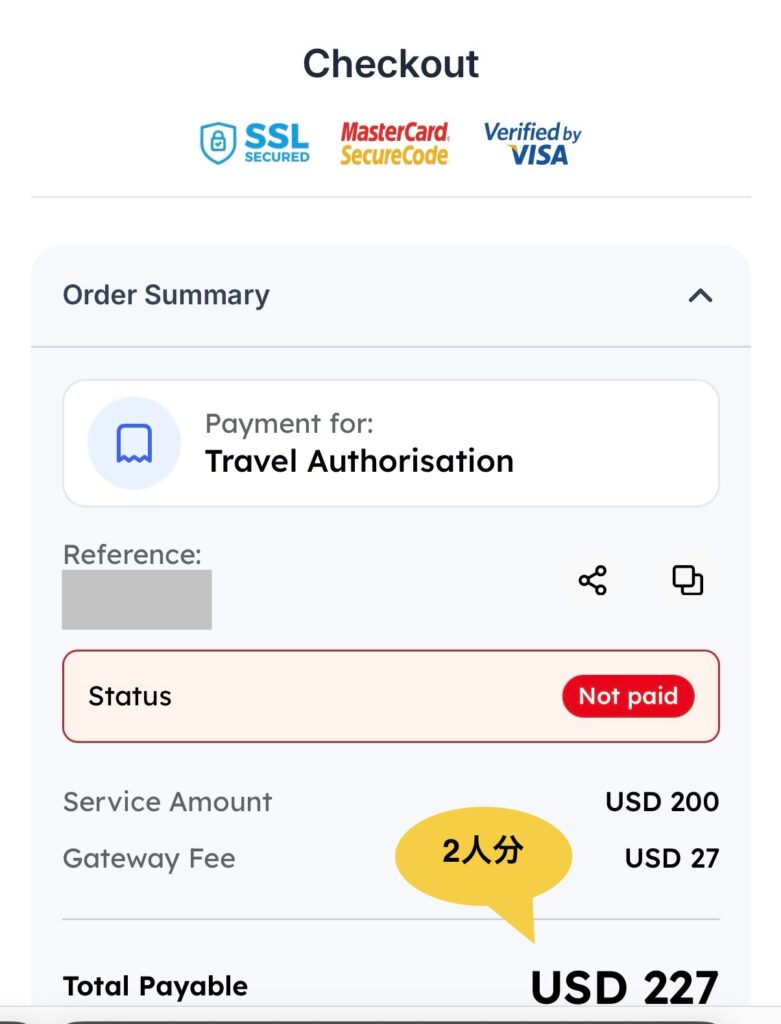Click the Gateway Fee label

point(149,859)
